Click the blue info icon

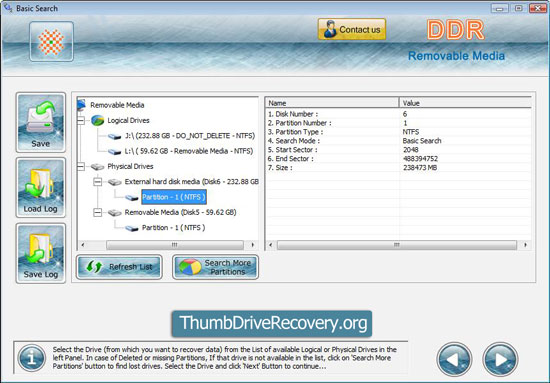[32, 358]
